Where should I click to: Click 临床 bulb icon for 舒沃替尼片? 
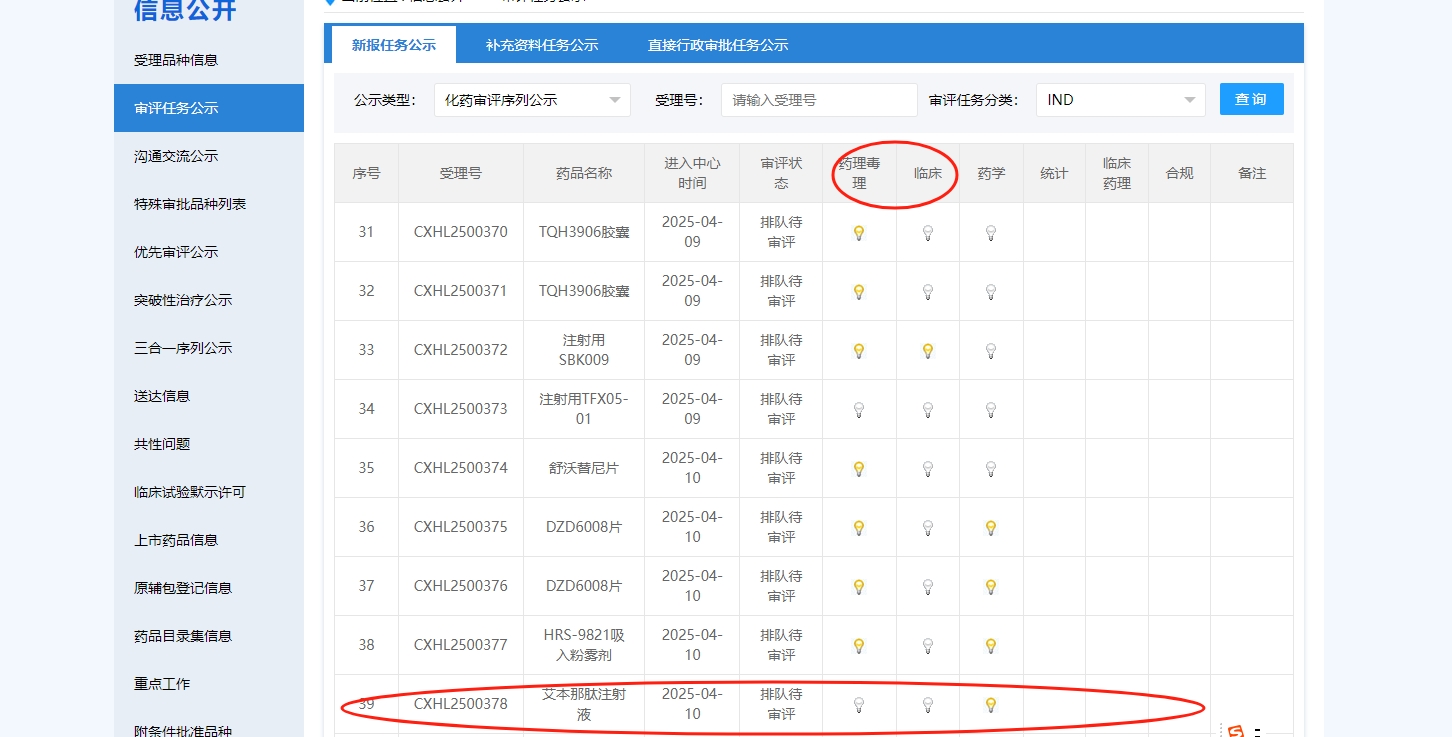pyautogui.click(x=927, y=469)
